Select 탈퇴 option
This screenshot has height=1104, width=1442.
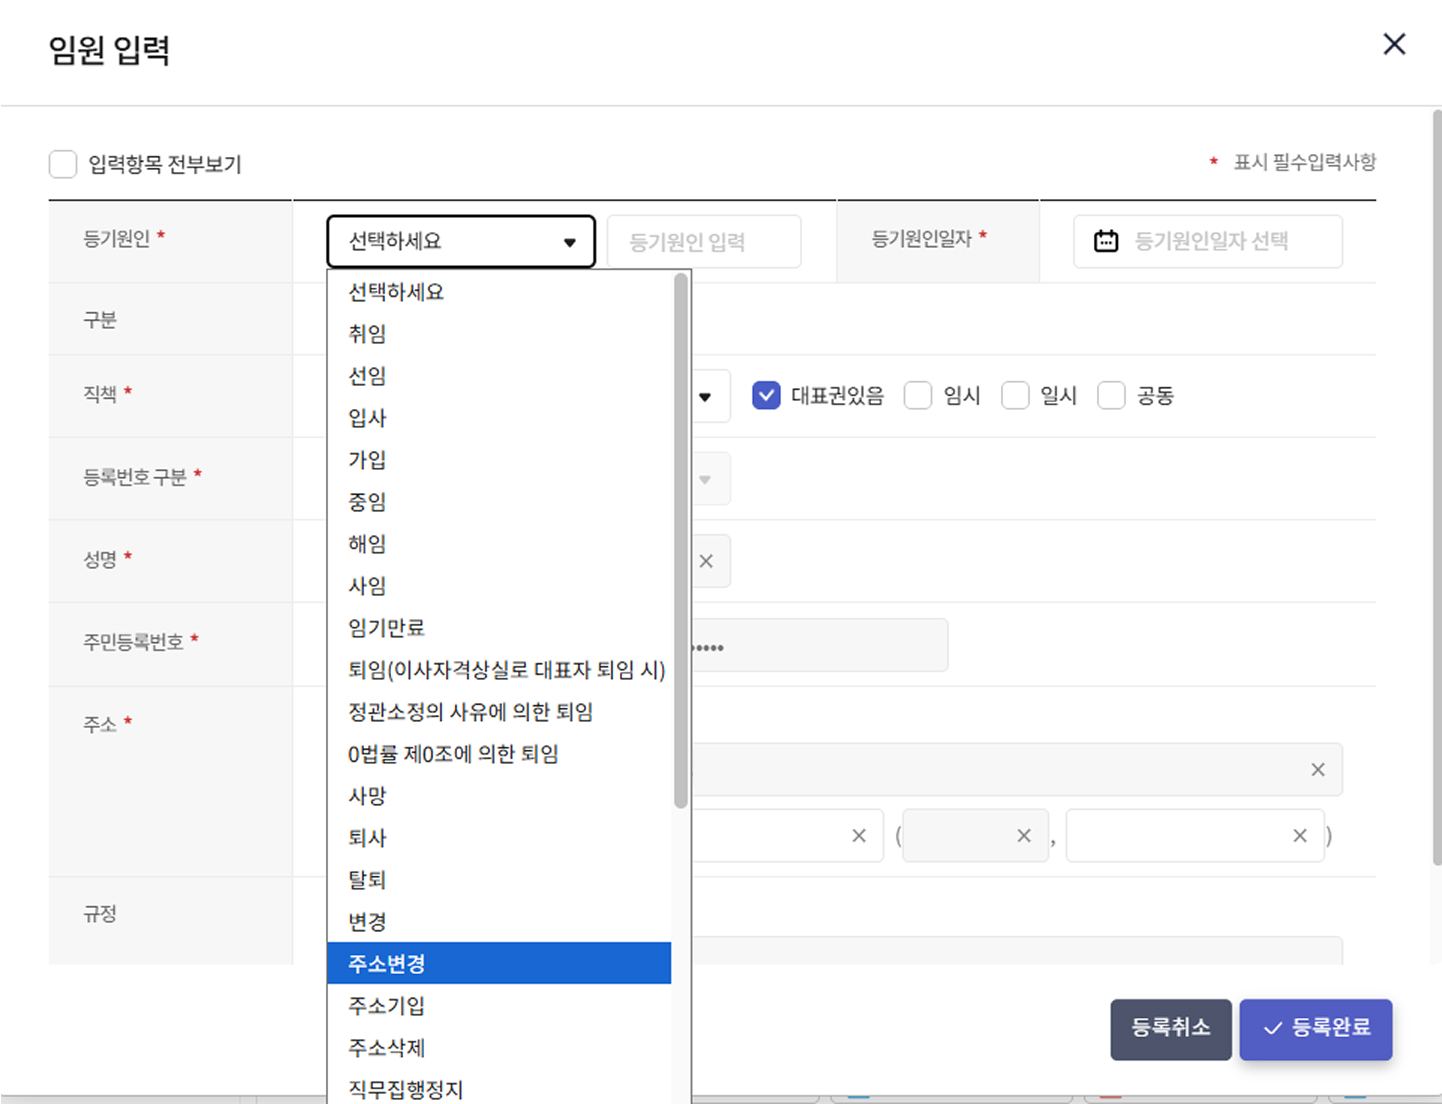499,880
